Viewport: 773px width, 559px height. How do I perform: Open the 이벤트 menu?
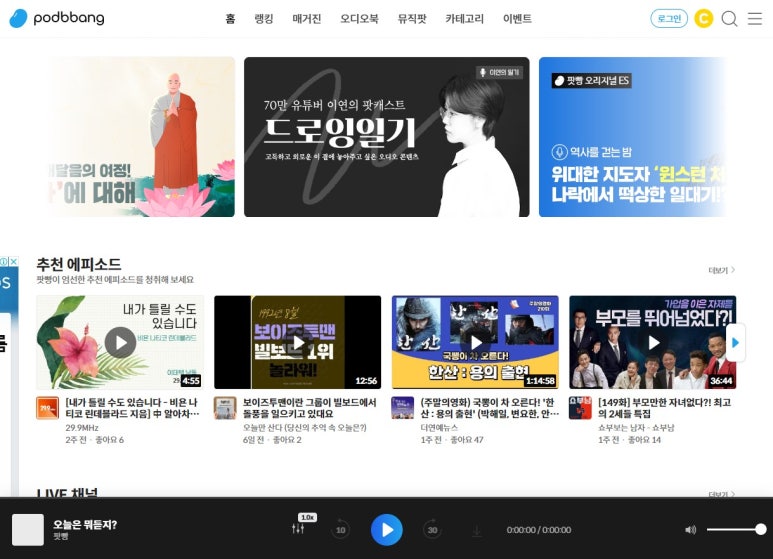(x=517, y=19)
